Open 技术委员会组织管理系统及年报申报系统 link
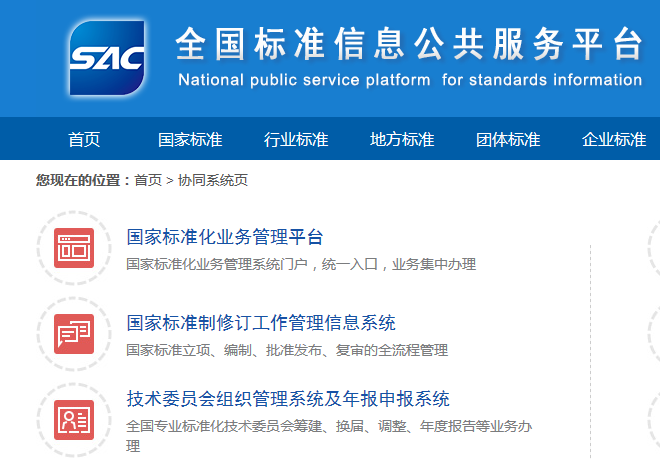660x459 pixels. click(288, 399)
